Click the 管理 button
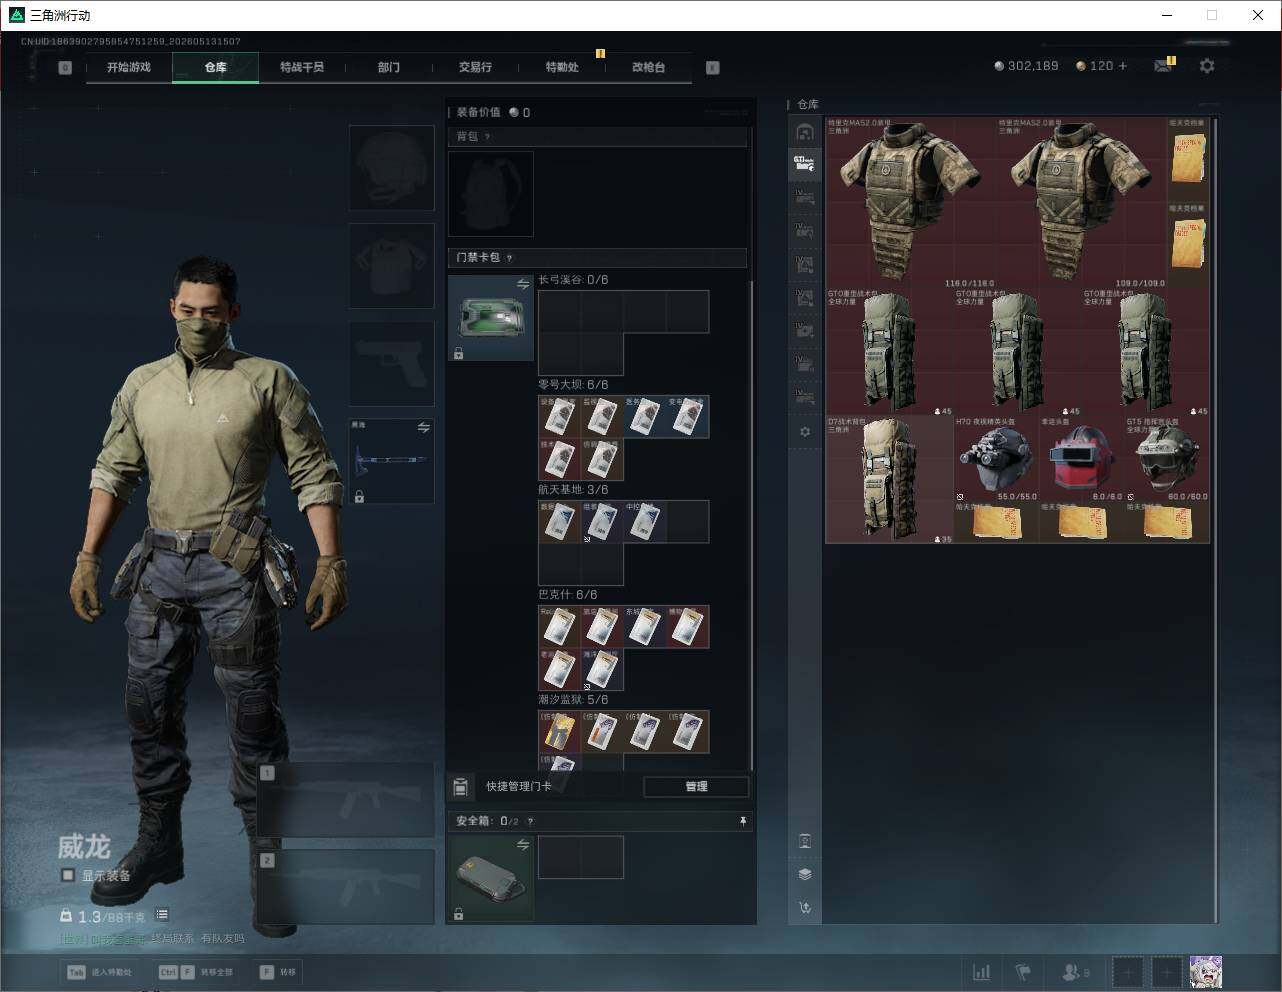Viewport: 1282px width, 992px height. 696,787
